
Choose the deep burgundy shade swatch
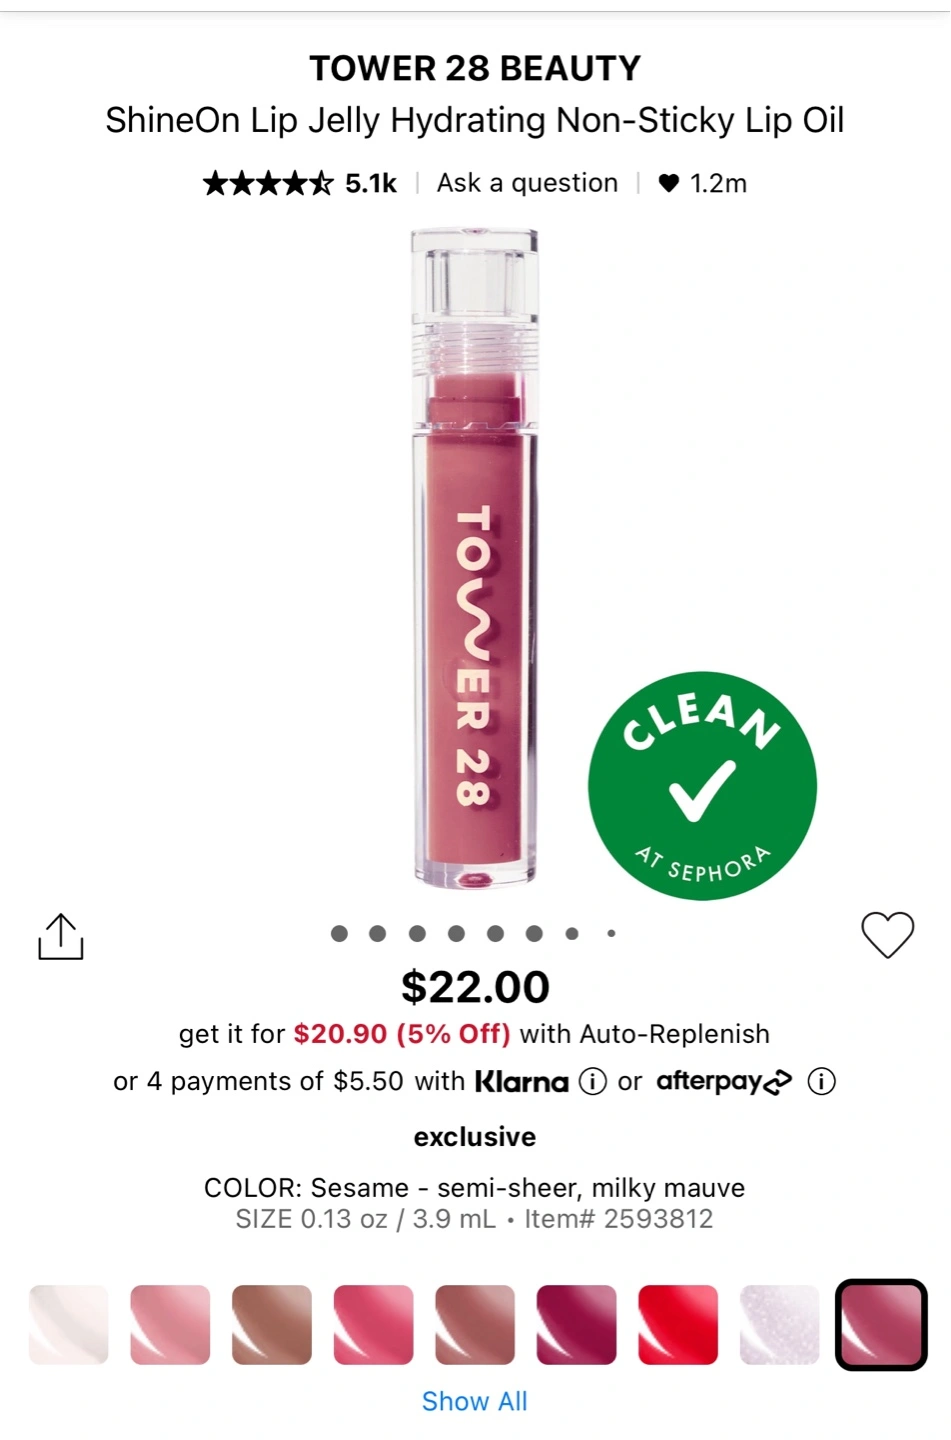(x=576, y=1325)
